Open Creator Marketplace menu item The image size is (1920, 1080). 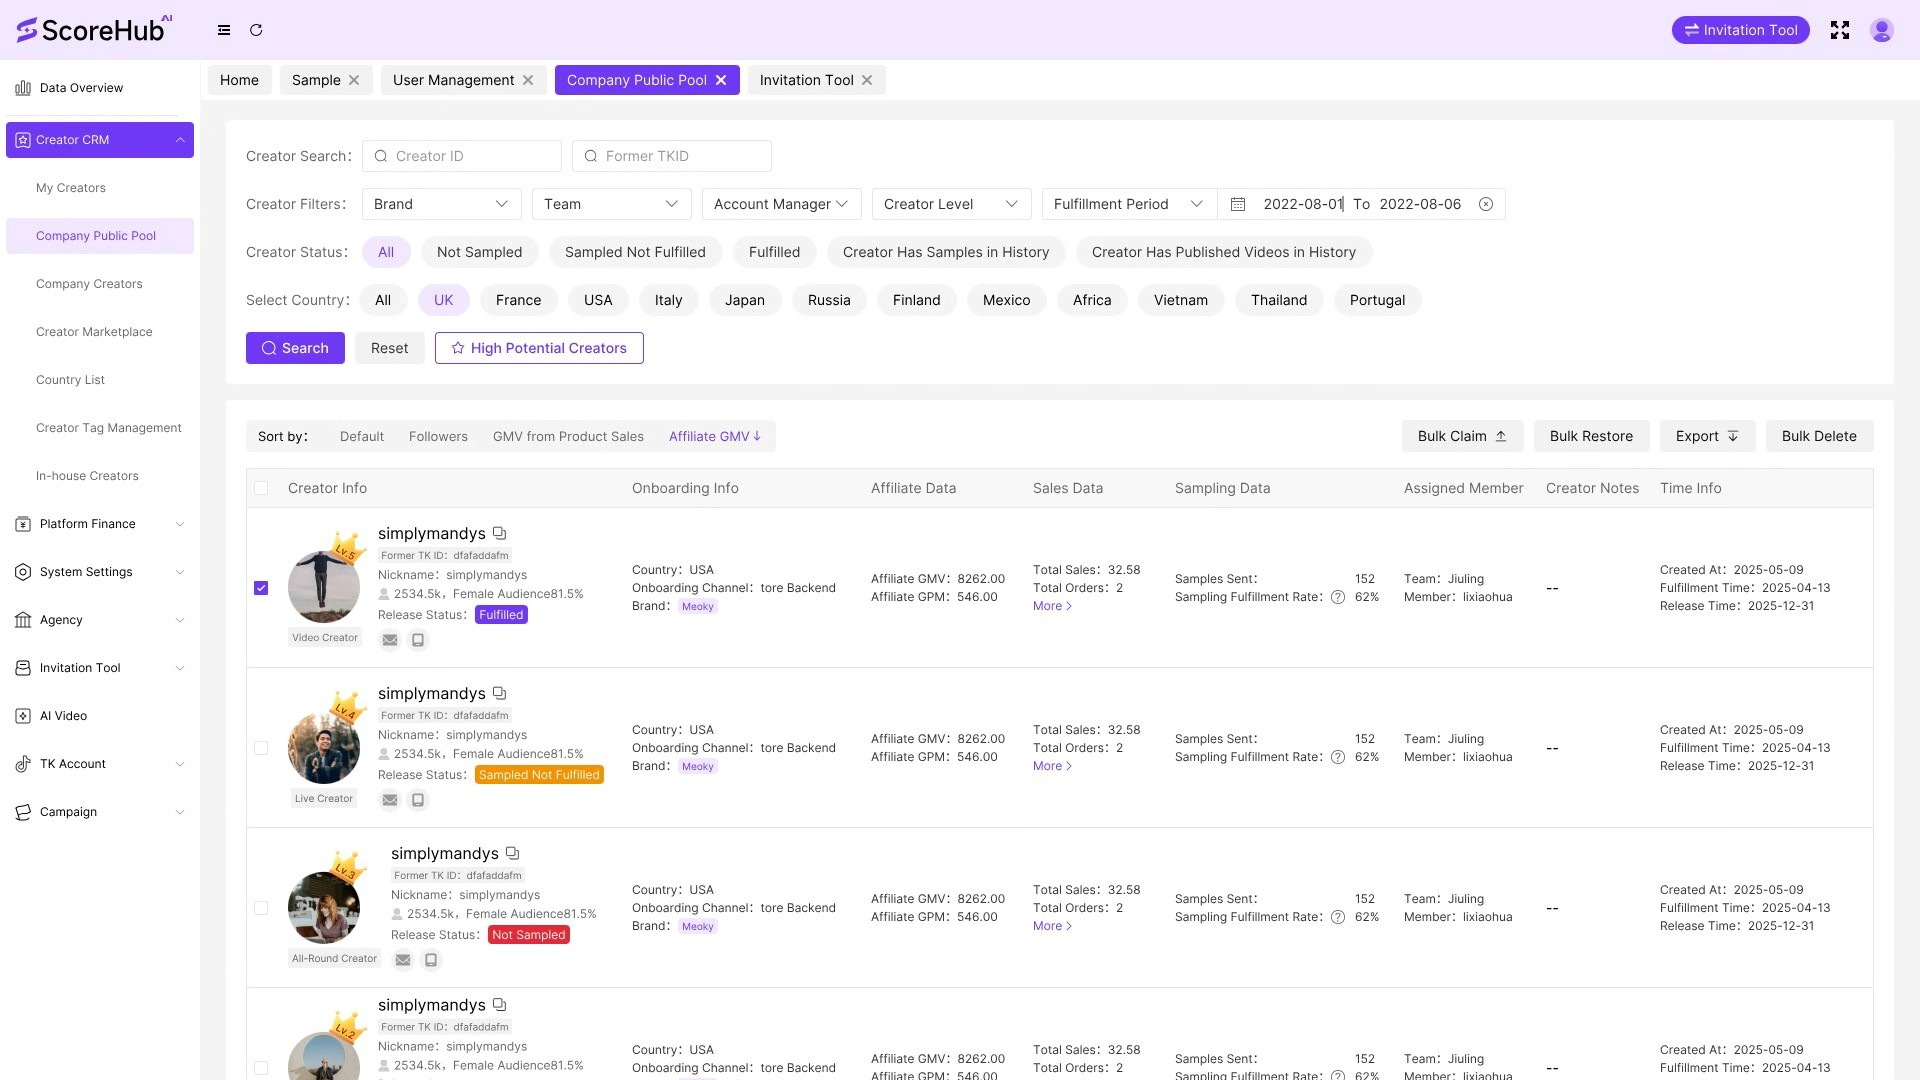coord(94,332)
